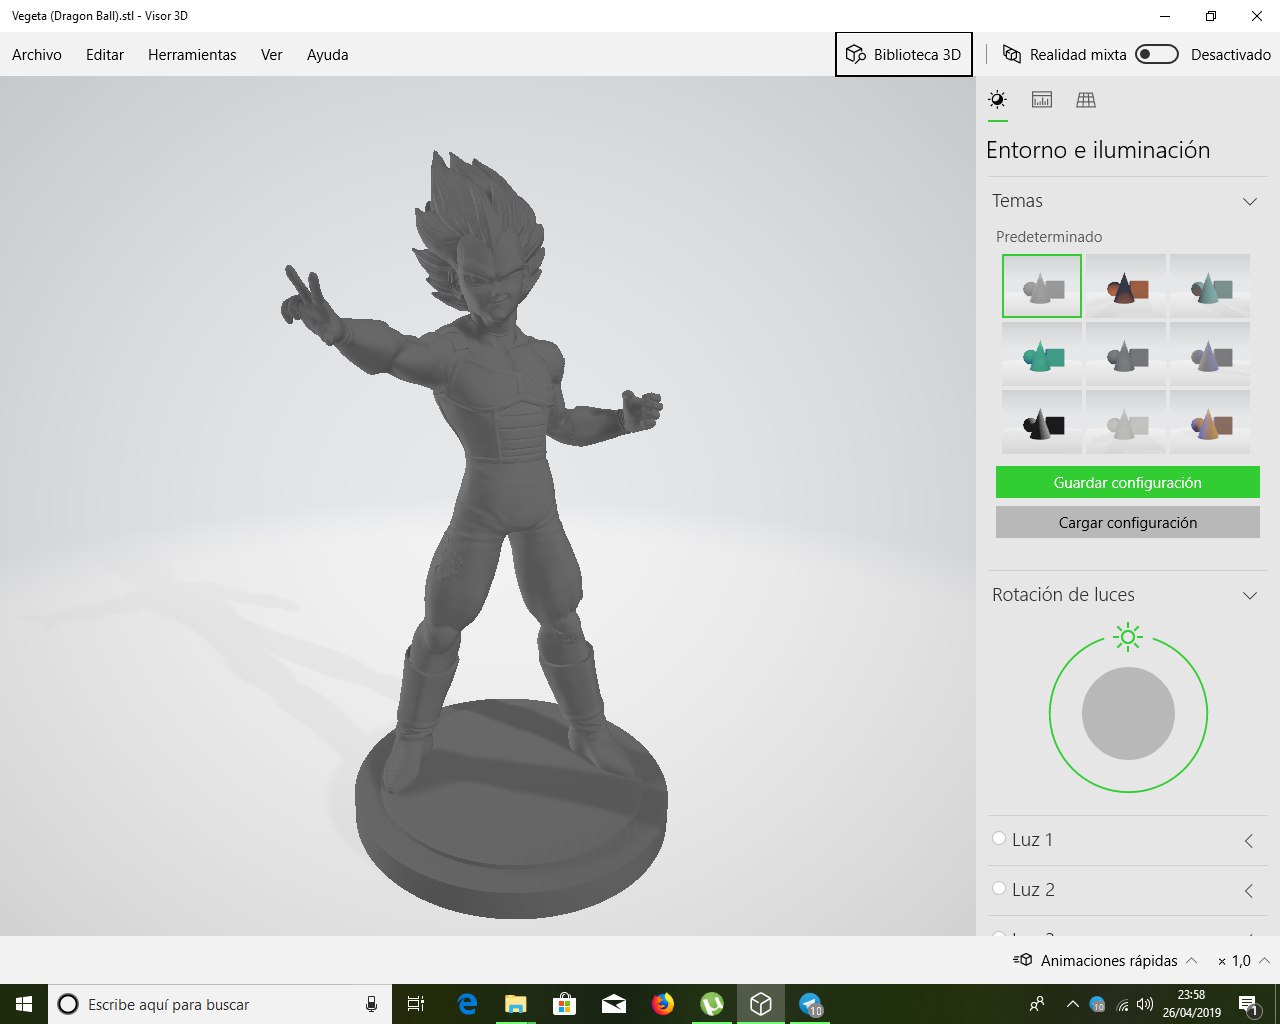Viewport: 1280px width, 1024px height.
Task: Open the Grid and views tab icon
Action: coord(1086,99)
